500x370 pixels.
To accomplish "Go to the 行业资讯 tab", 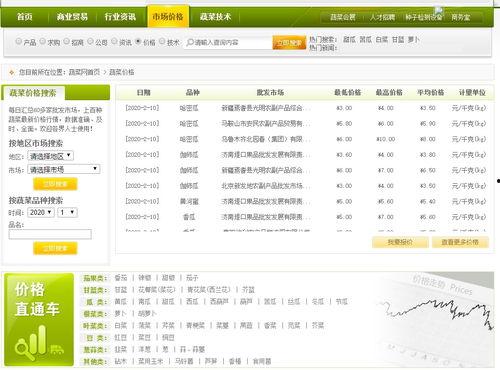I will 120,17.
